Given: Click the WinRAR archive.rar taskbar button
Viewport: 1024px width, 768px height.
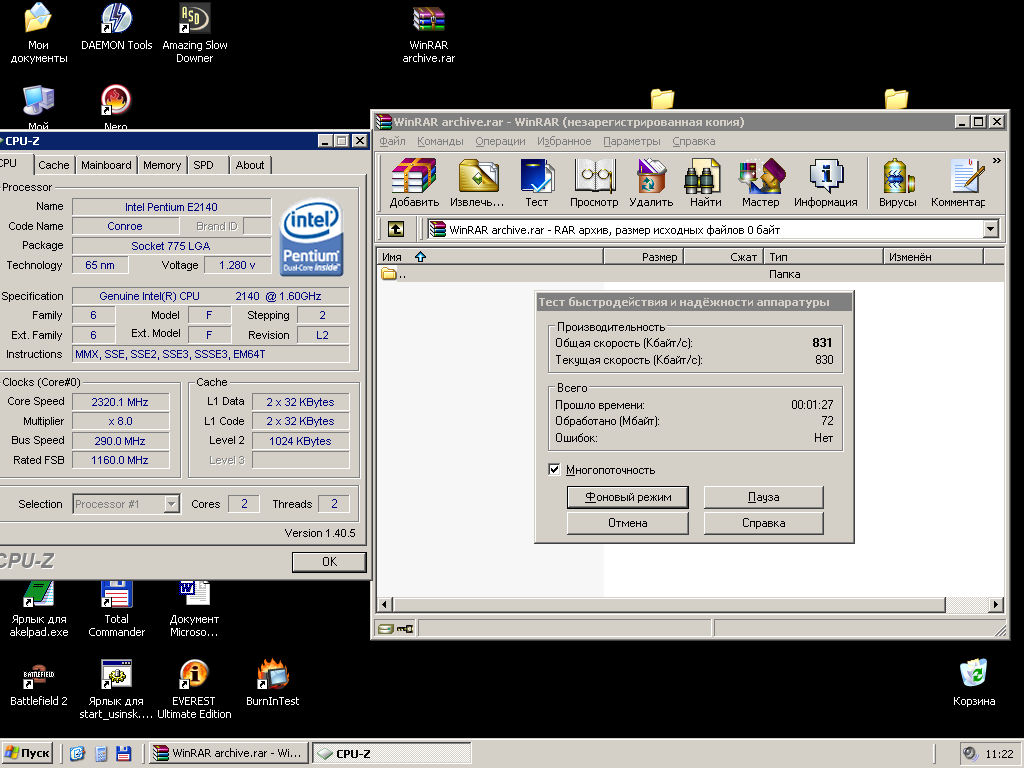Looking at the screenshot, I should (229, 753).
